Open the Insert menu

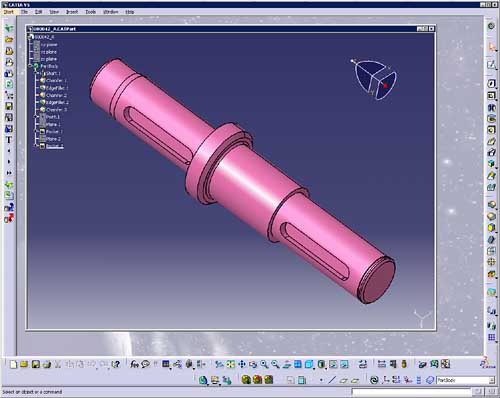(72, 12)
